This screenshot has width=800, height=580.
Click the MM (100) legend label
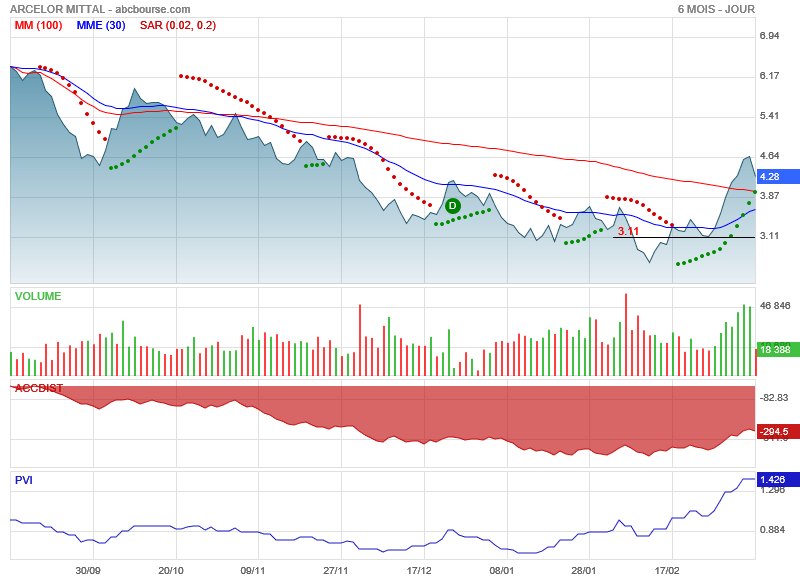coord(38,26)
